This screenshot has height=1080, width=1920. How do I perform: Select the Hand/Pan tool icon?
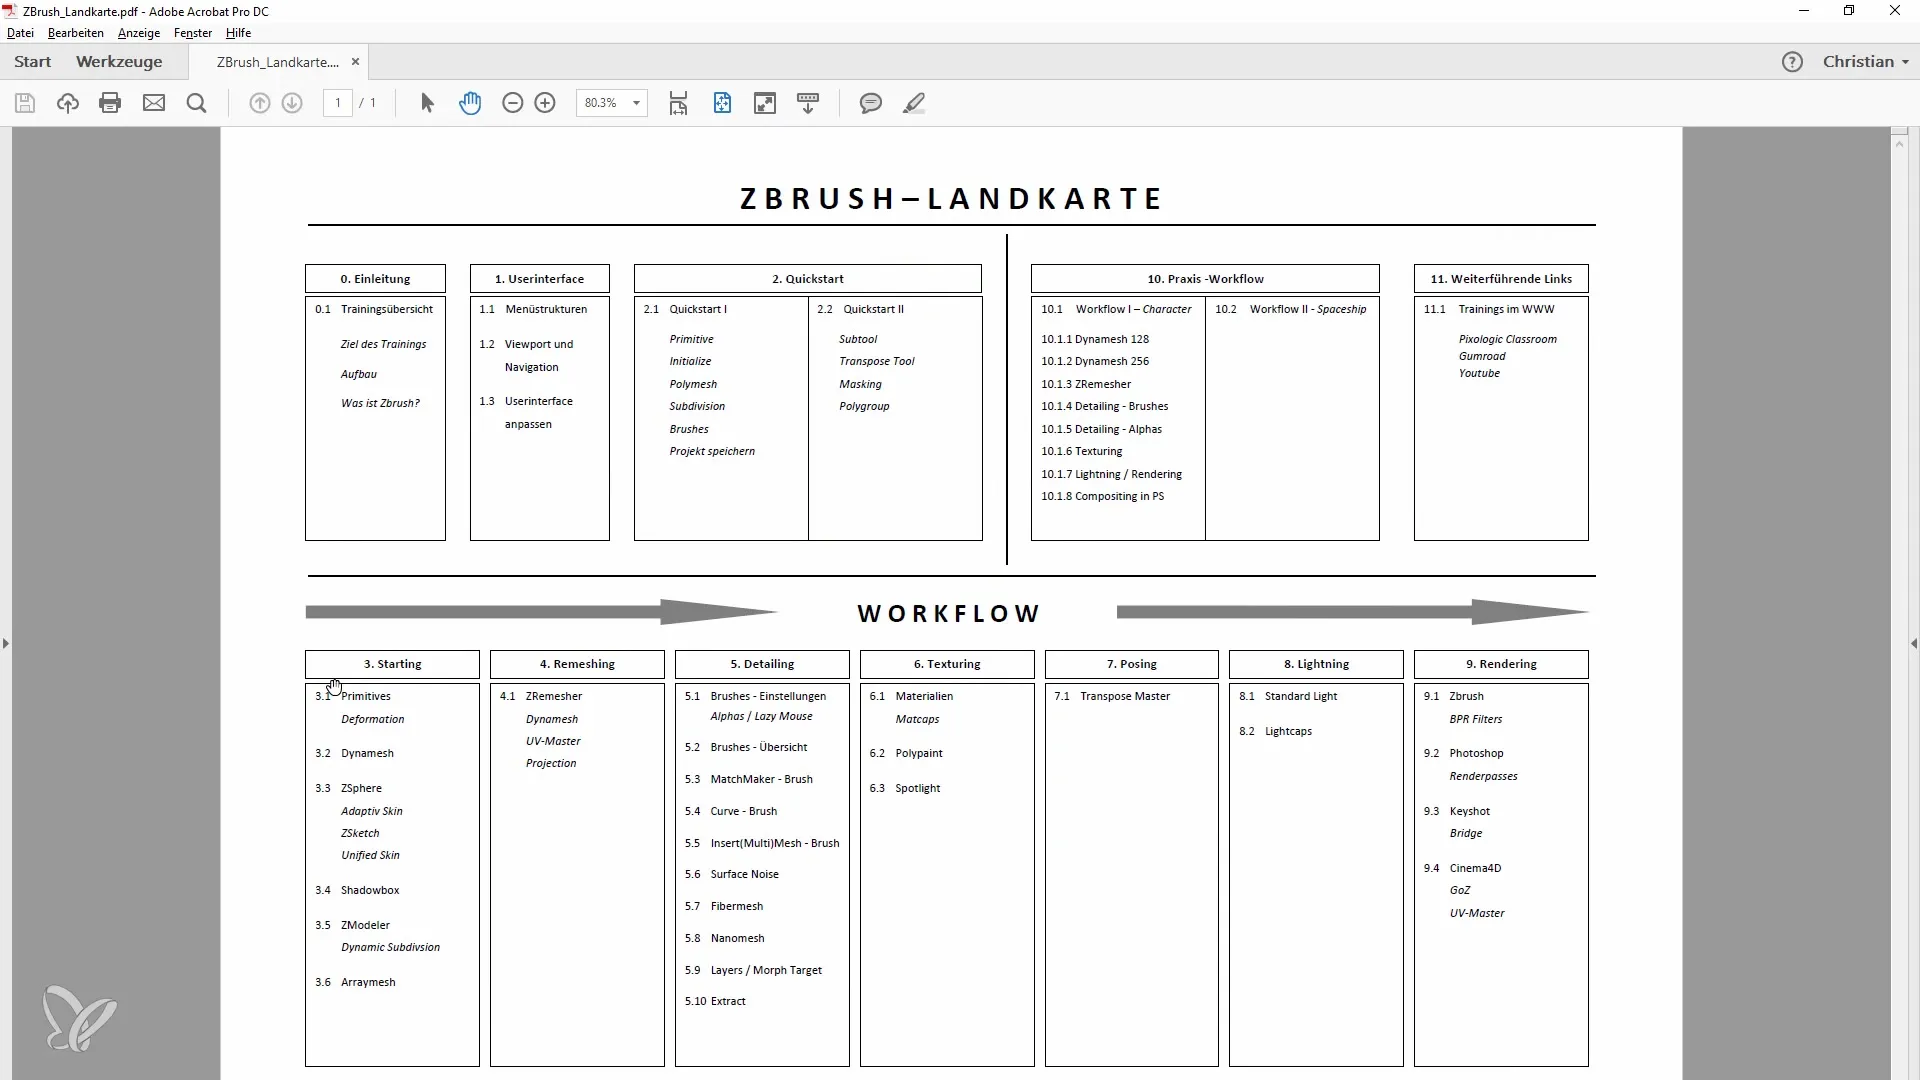click(x=469, y=103)
